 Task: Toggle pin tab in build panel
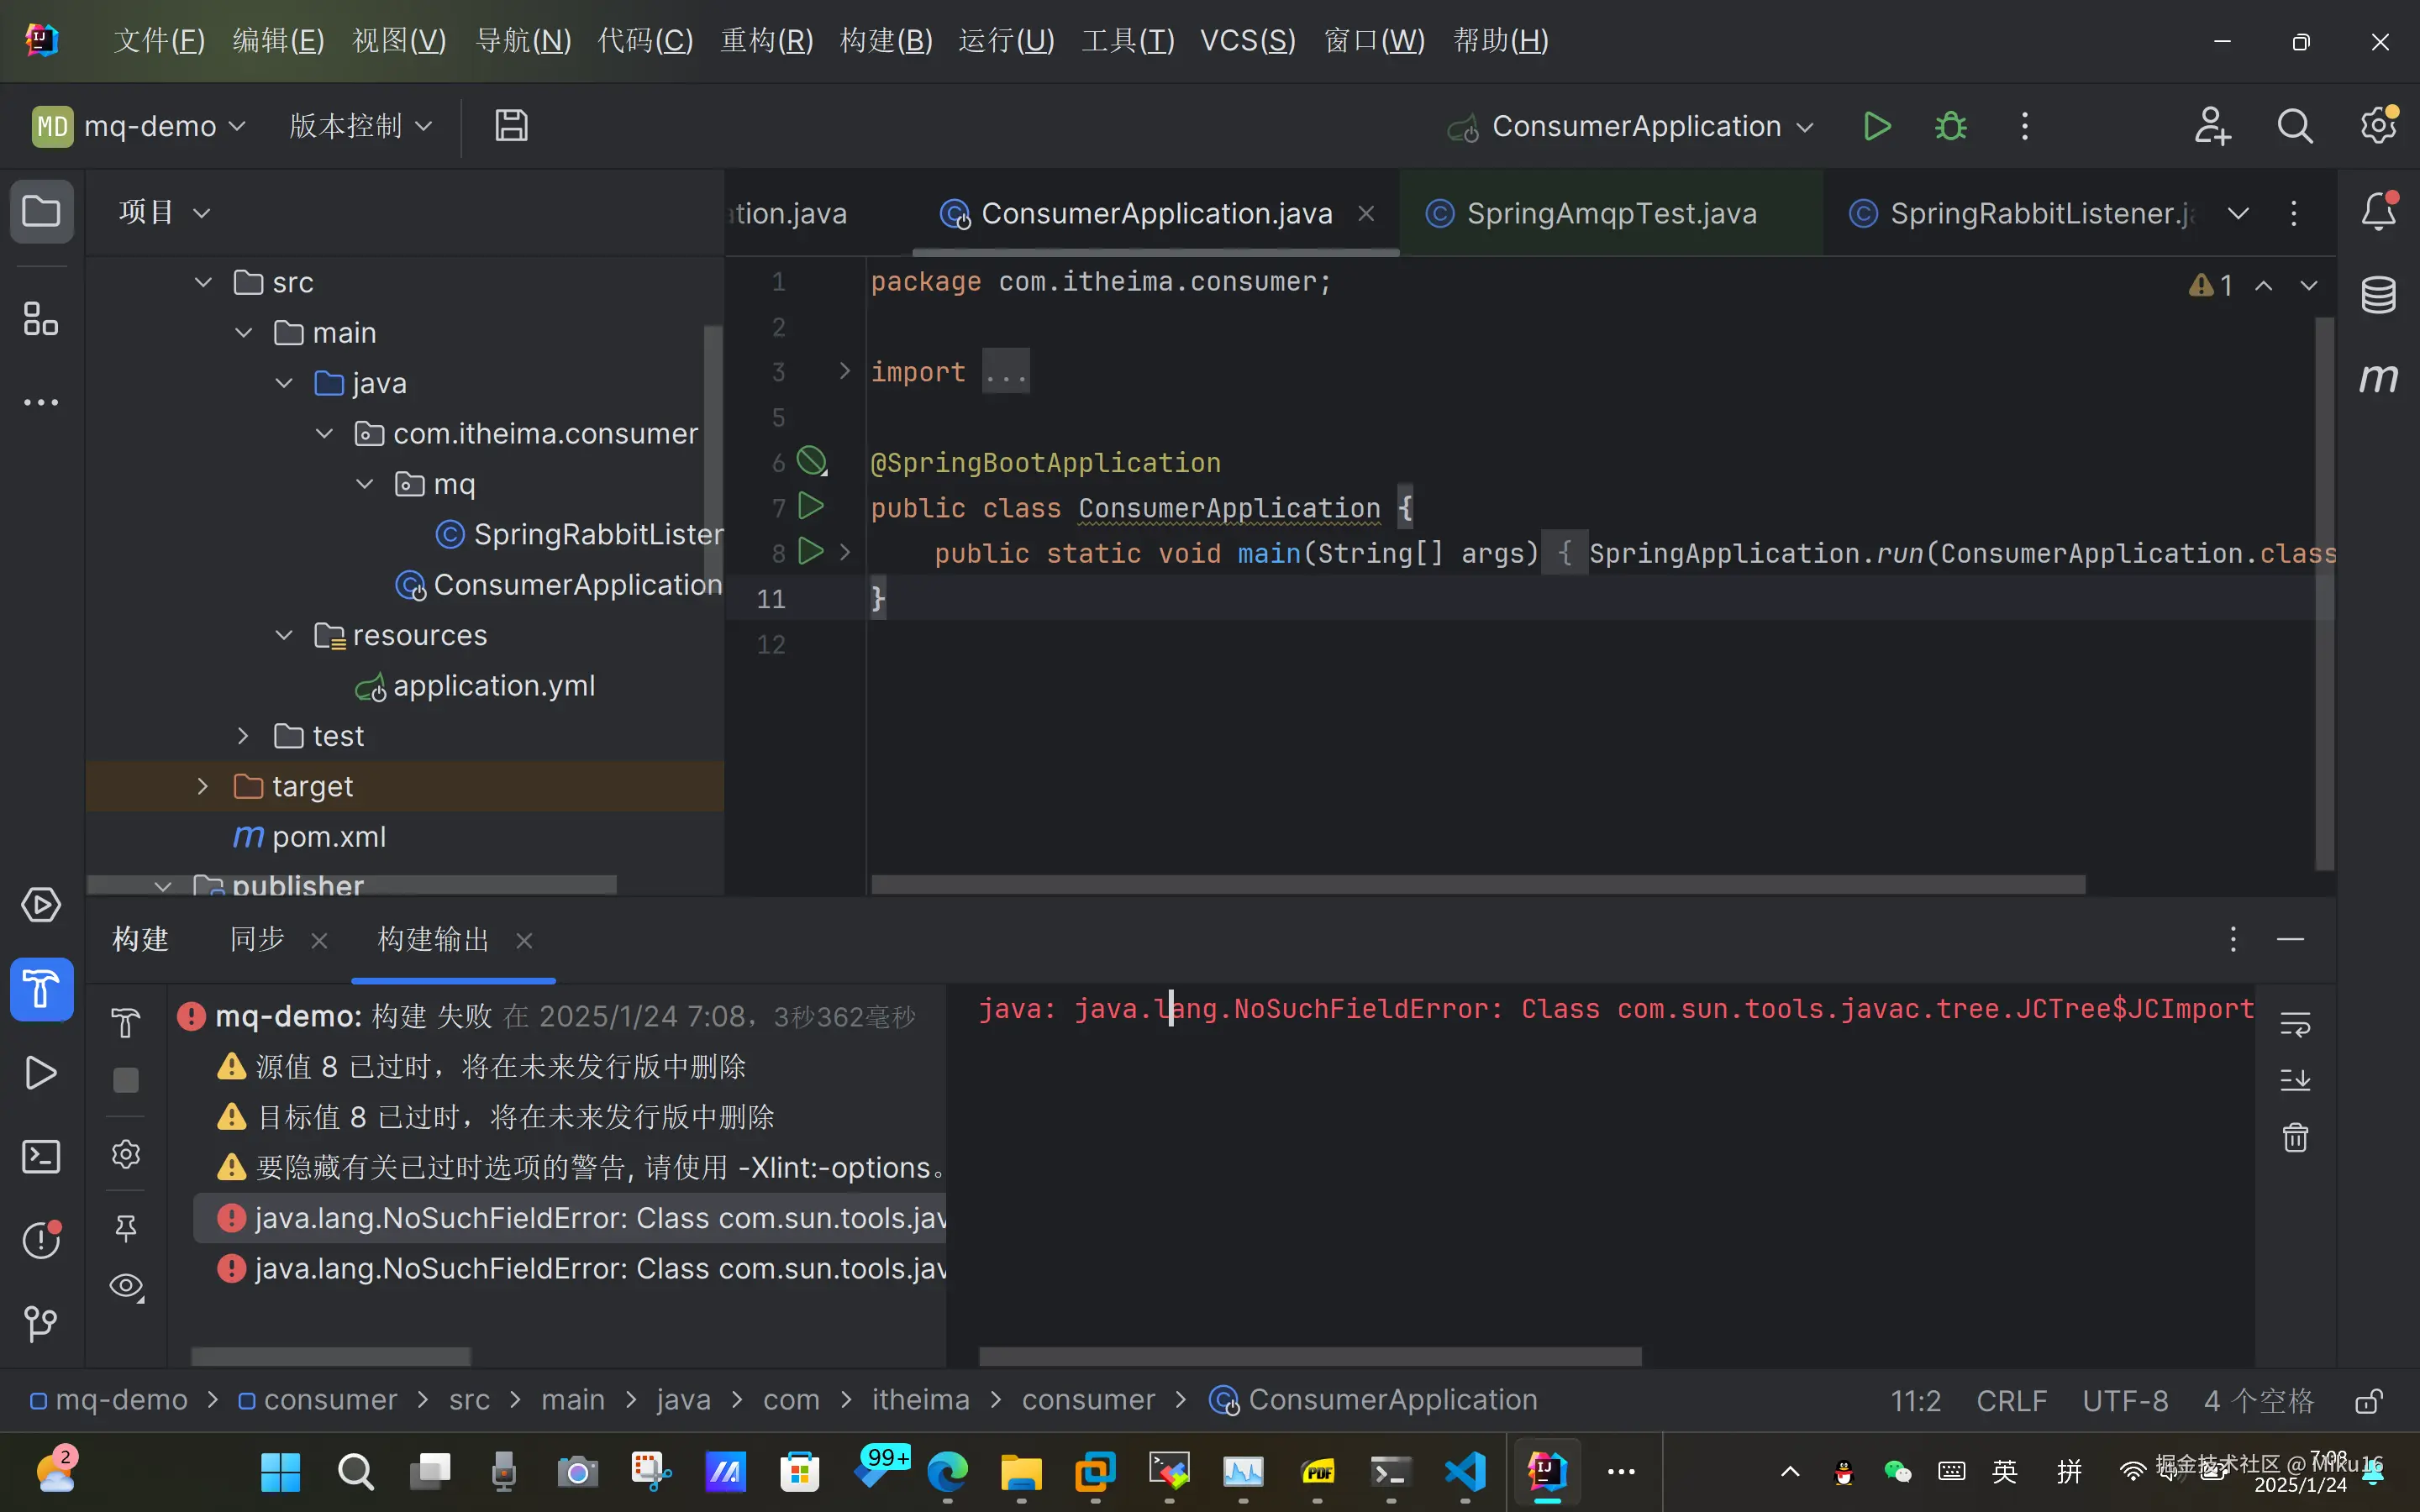point(126,1228)
